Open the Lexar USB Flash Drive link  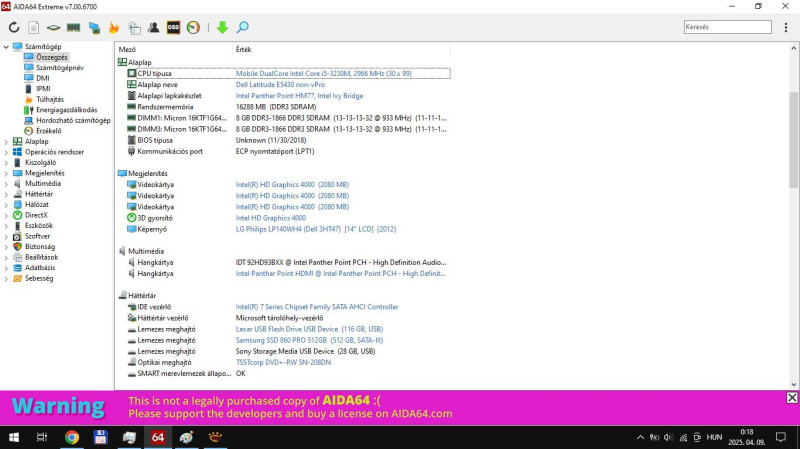(x=309, y=329)
